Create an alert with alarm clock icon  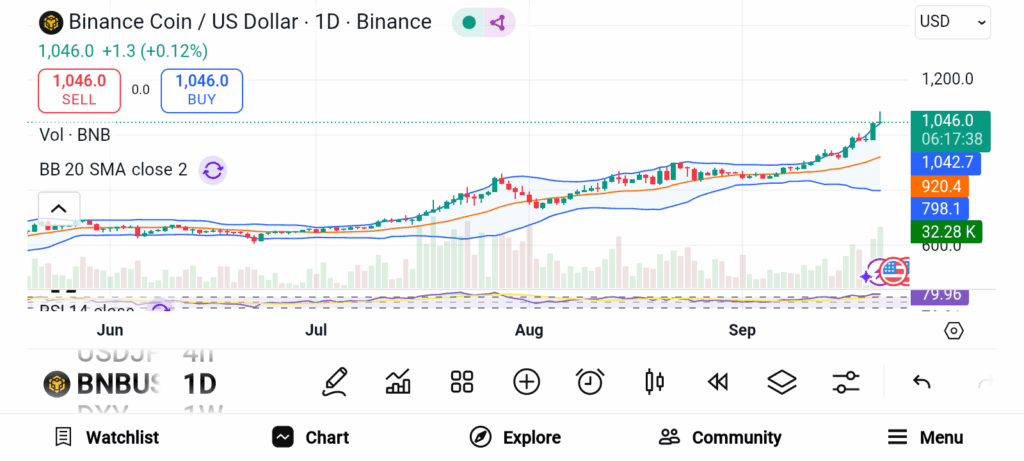590,381
